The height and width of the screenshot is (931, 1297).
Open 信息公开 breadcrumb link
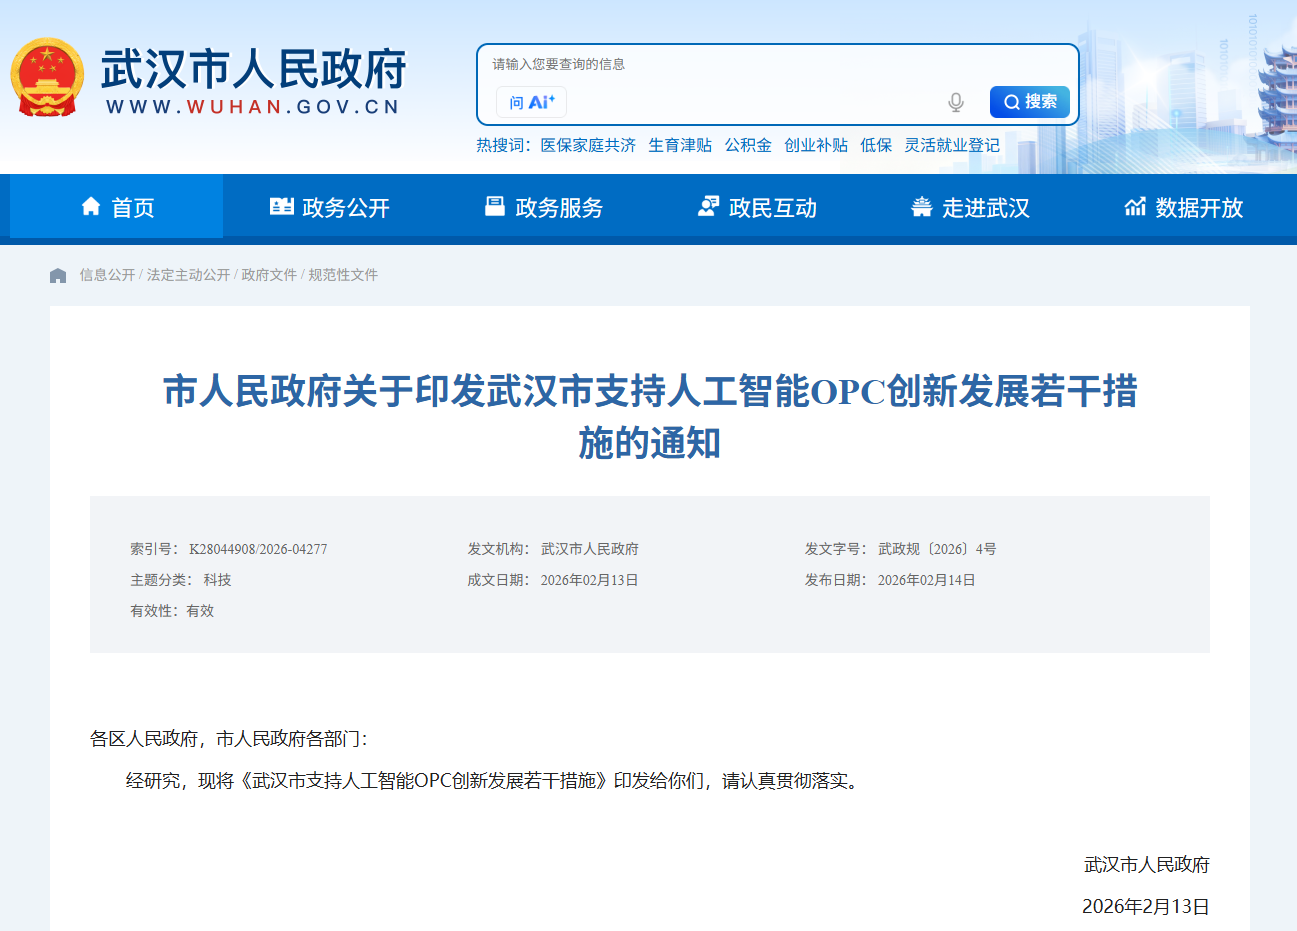(107, 275)
